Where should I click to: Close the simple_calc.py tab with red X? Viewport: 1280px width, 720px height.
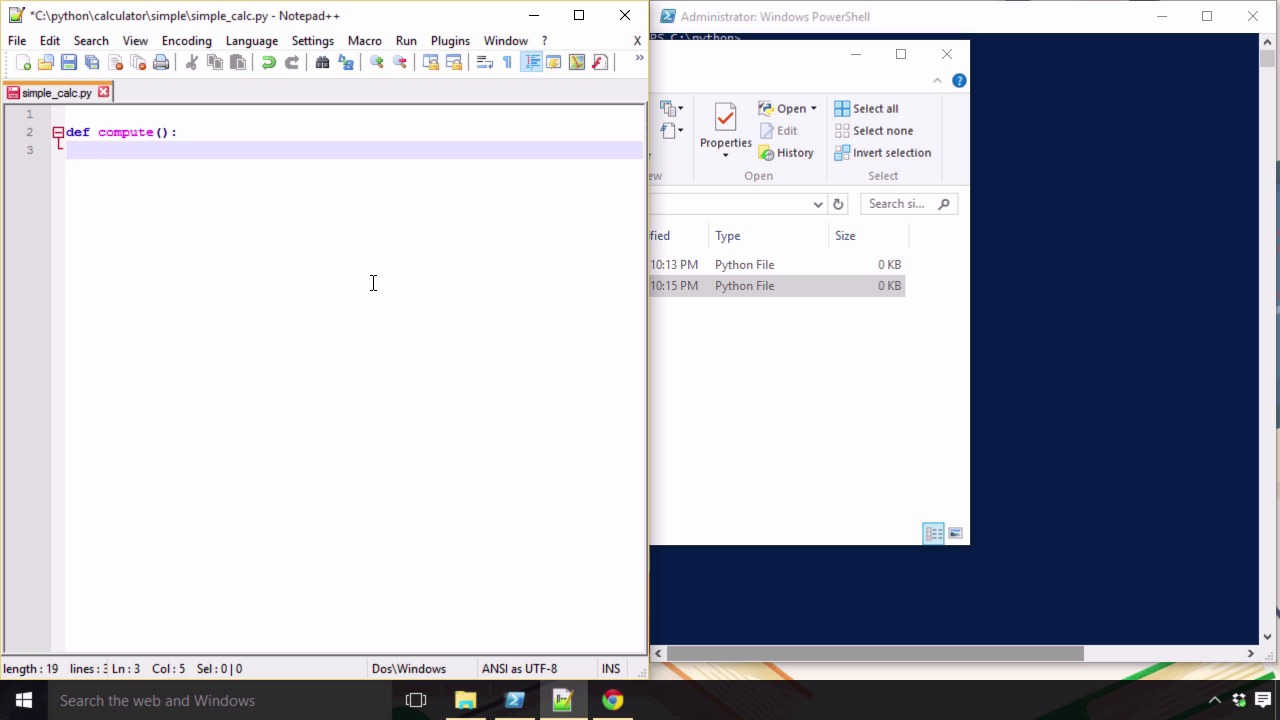tap(103, 92)
